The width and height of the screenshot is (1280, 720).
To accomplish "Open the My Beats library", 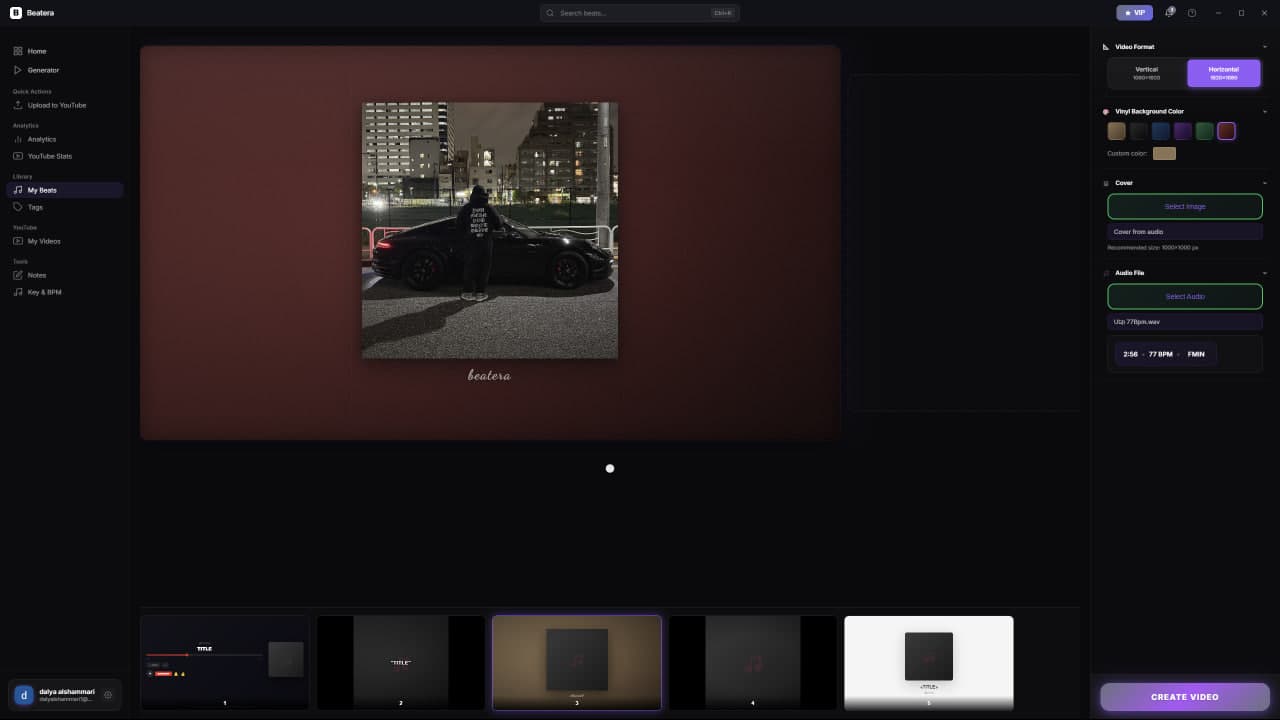I will [41, 190].
